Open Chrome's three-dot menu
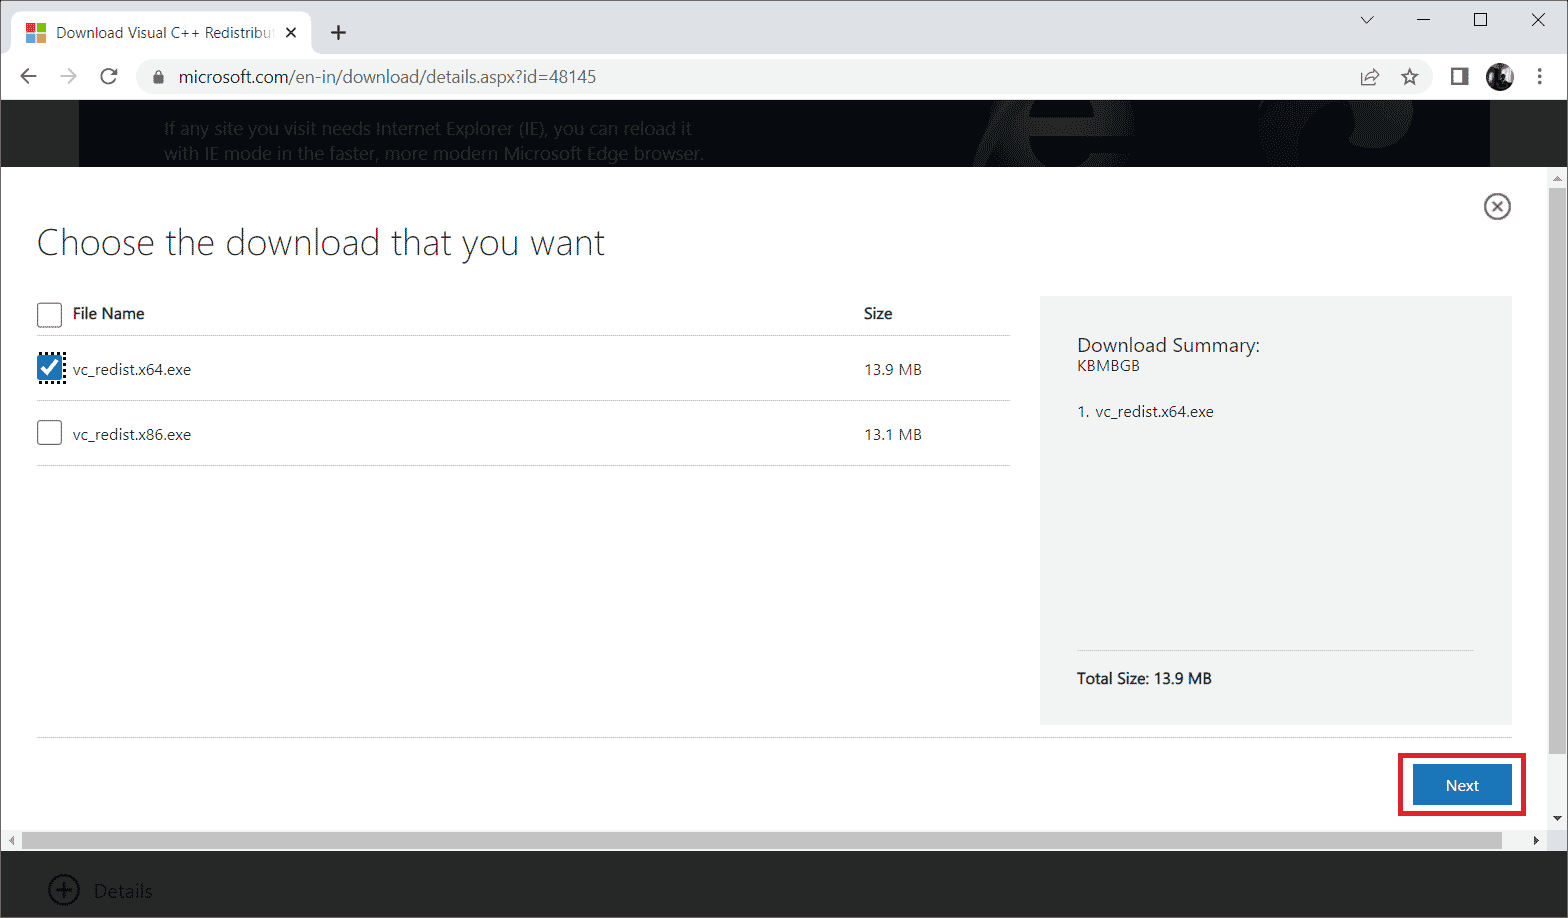 (1539, 77)
